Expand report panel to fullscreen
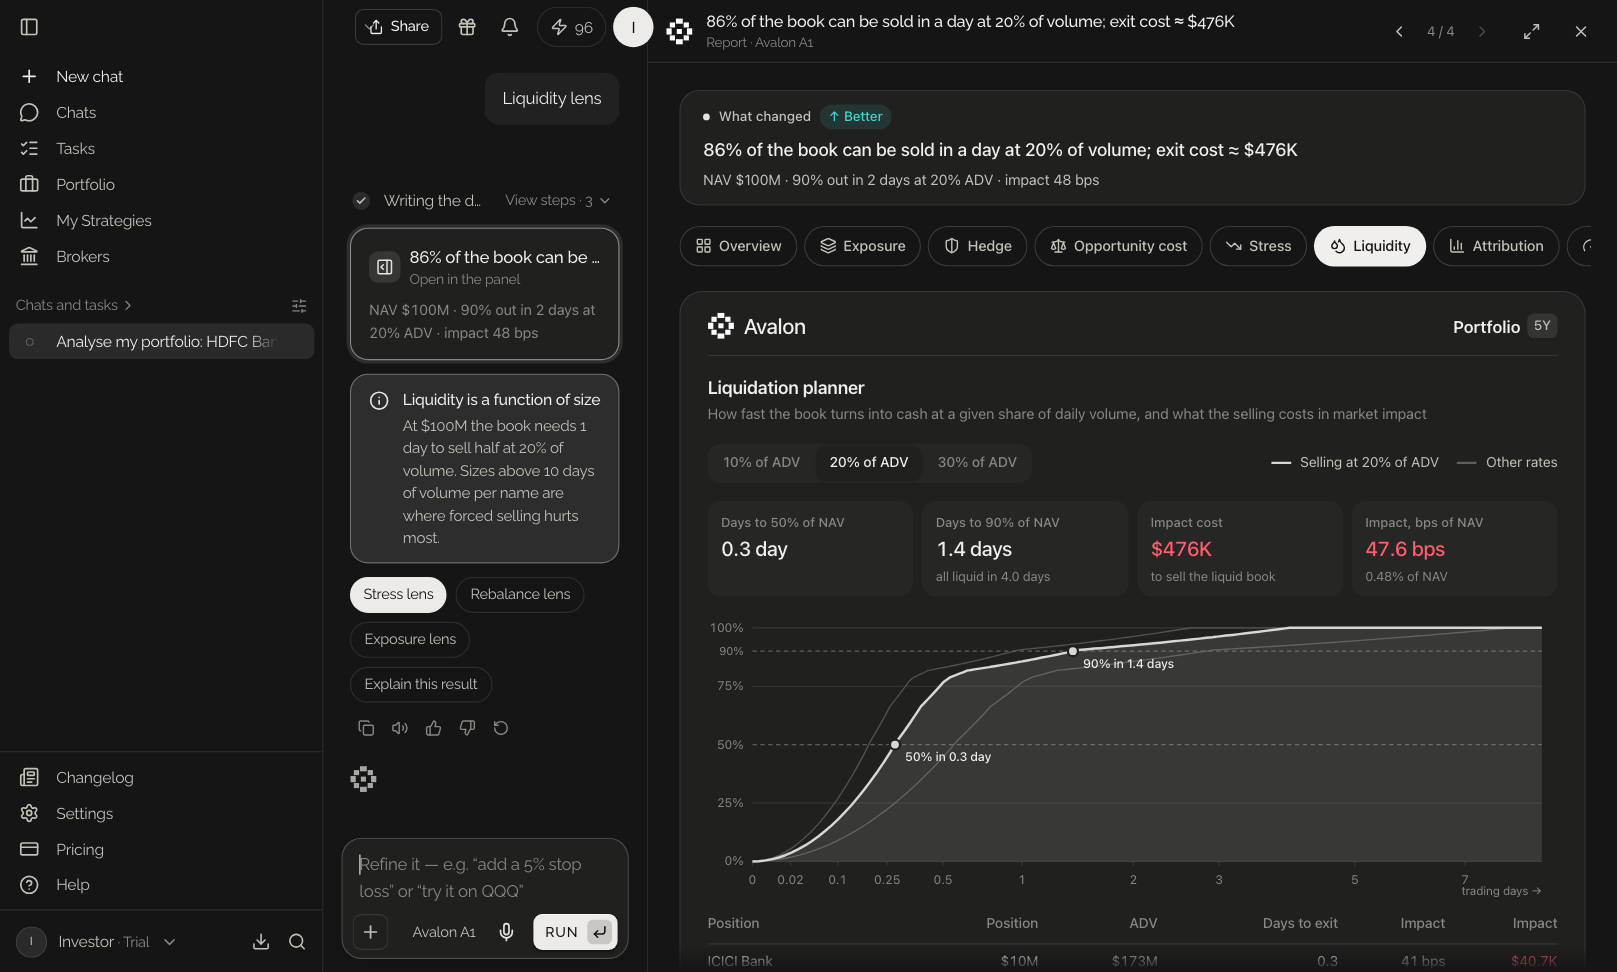 click(1531, 32)
